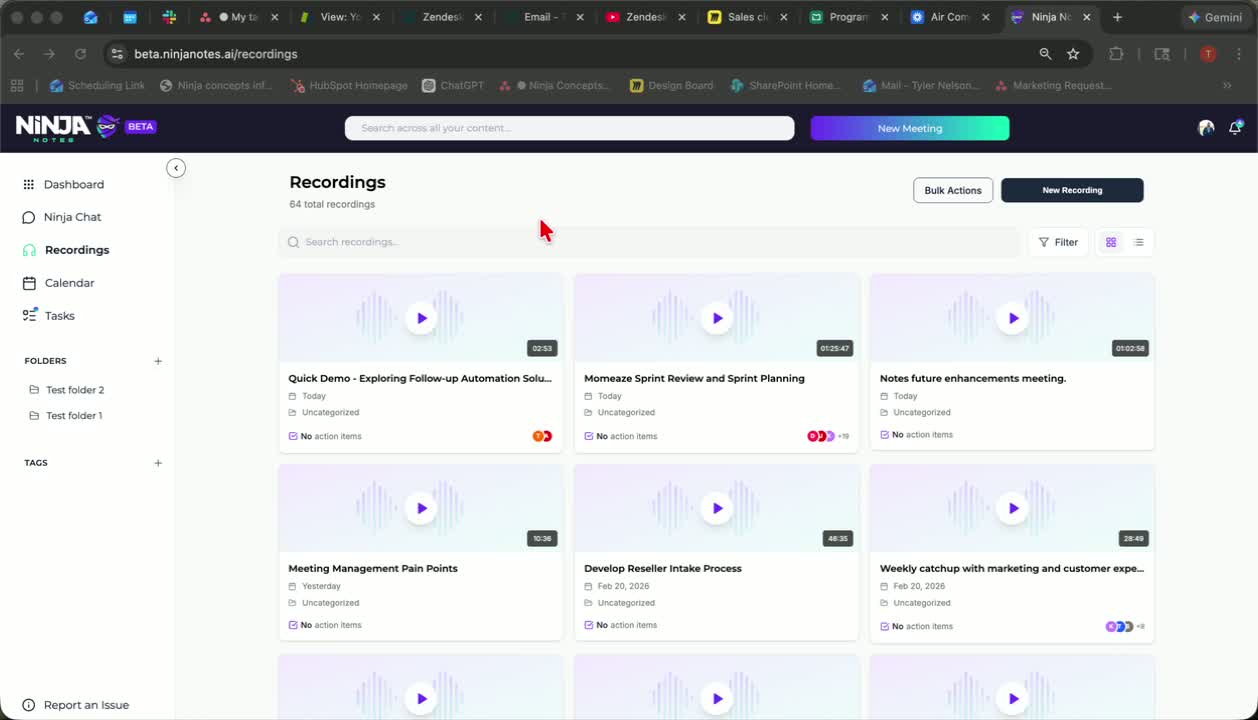
Task: Bookmark this page with the star icon
Action: click(1073, 54)
